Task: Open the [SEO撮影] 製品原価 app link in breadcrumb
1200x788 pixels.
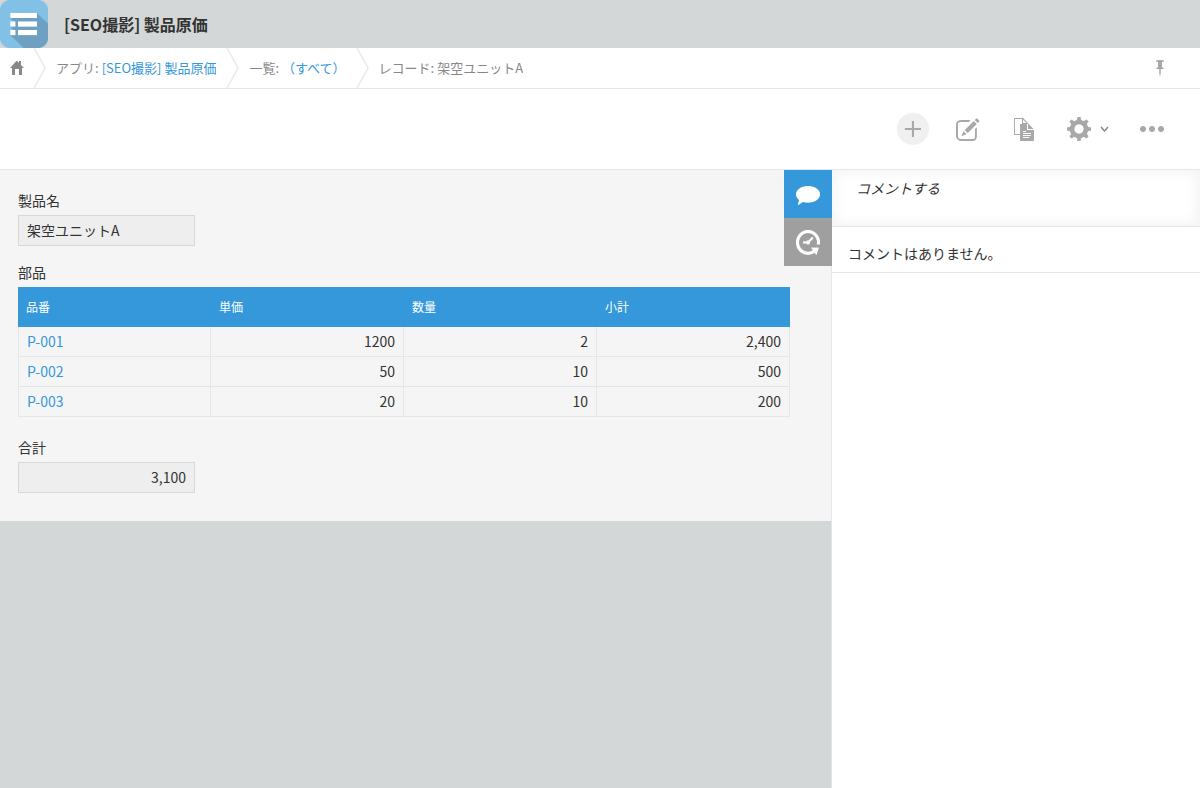Action: click(x=159, y=68)
